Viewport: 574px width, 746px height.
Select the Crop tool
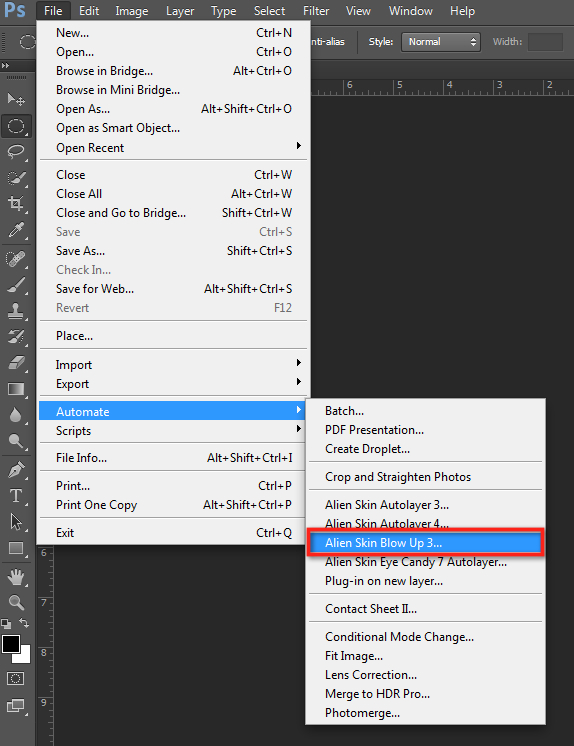coord(16,204)
